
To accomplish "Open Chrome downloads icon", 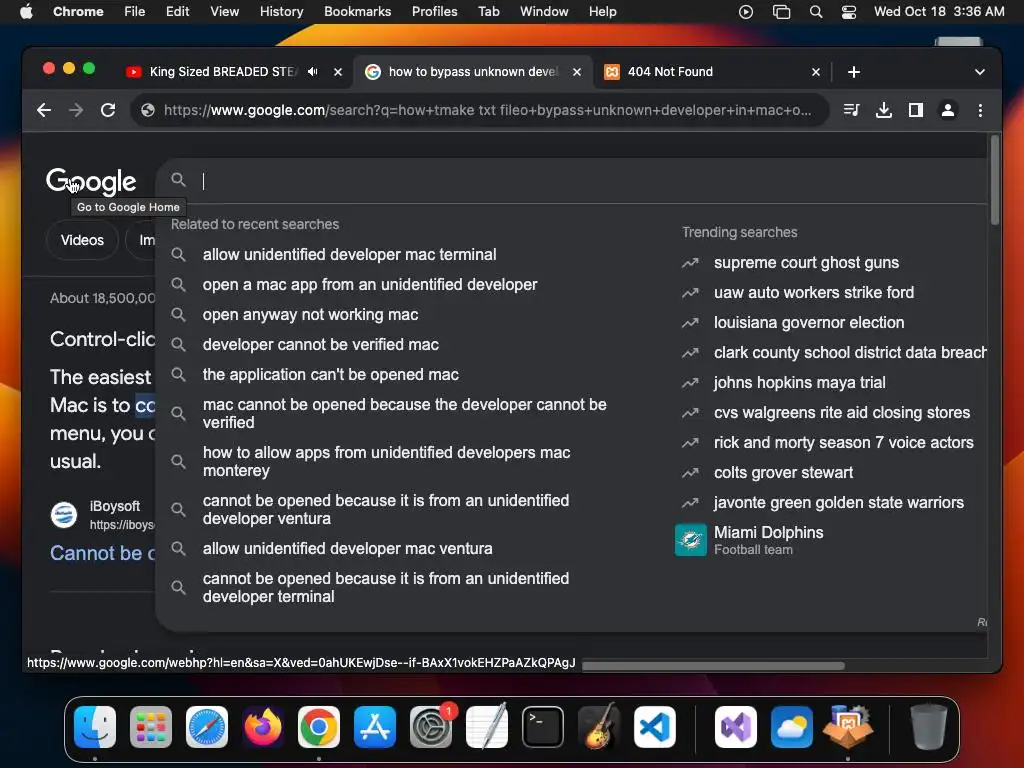I will click(884, 110).
